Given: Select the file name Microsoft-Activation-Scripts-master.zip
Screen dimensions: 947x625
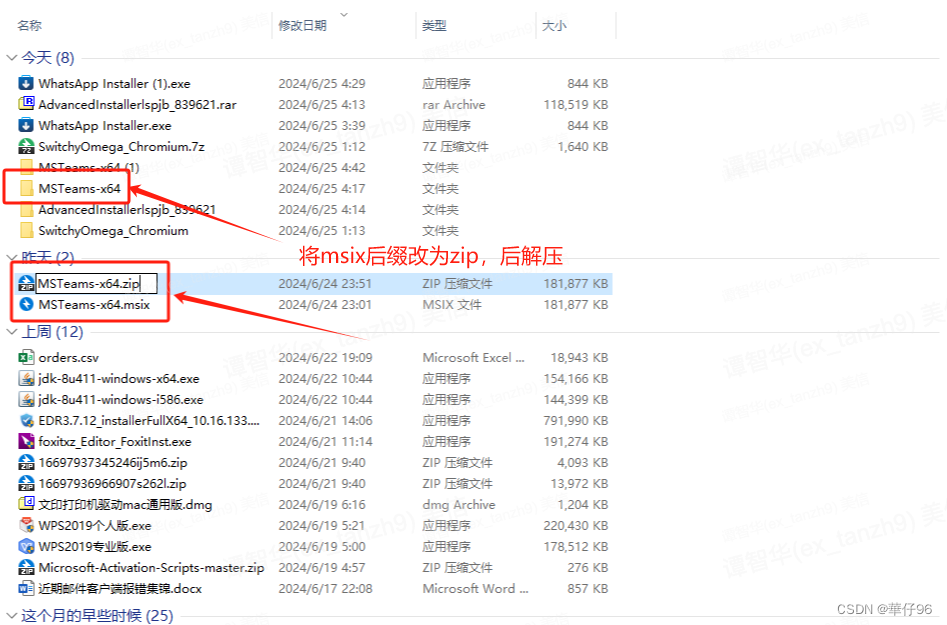Looking at the screenshot, I should pos(151,568).
